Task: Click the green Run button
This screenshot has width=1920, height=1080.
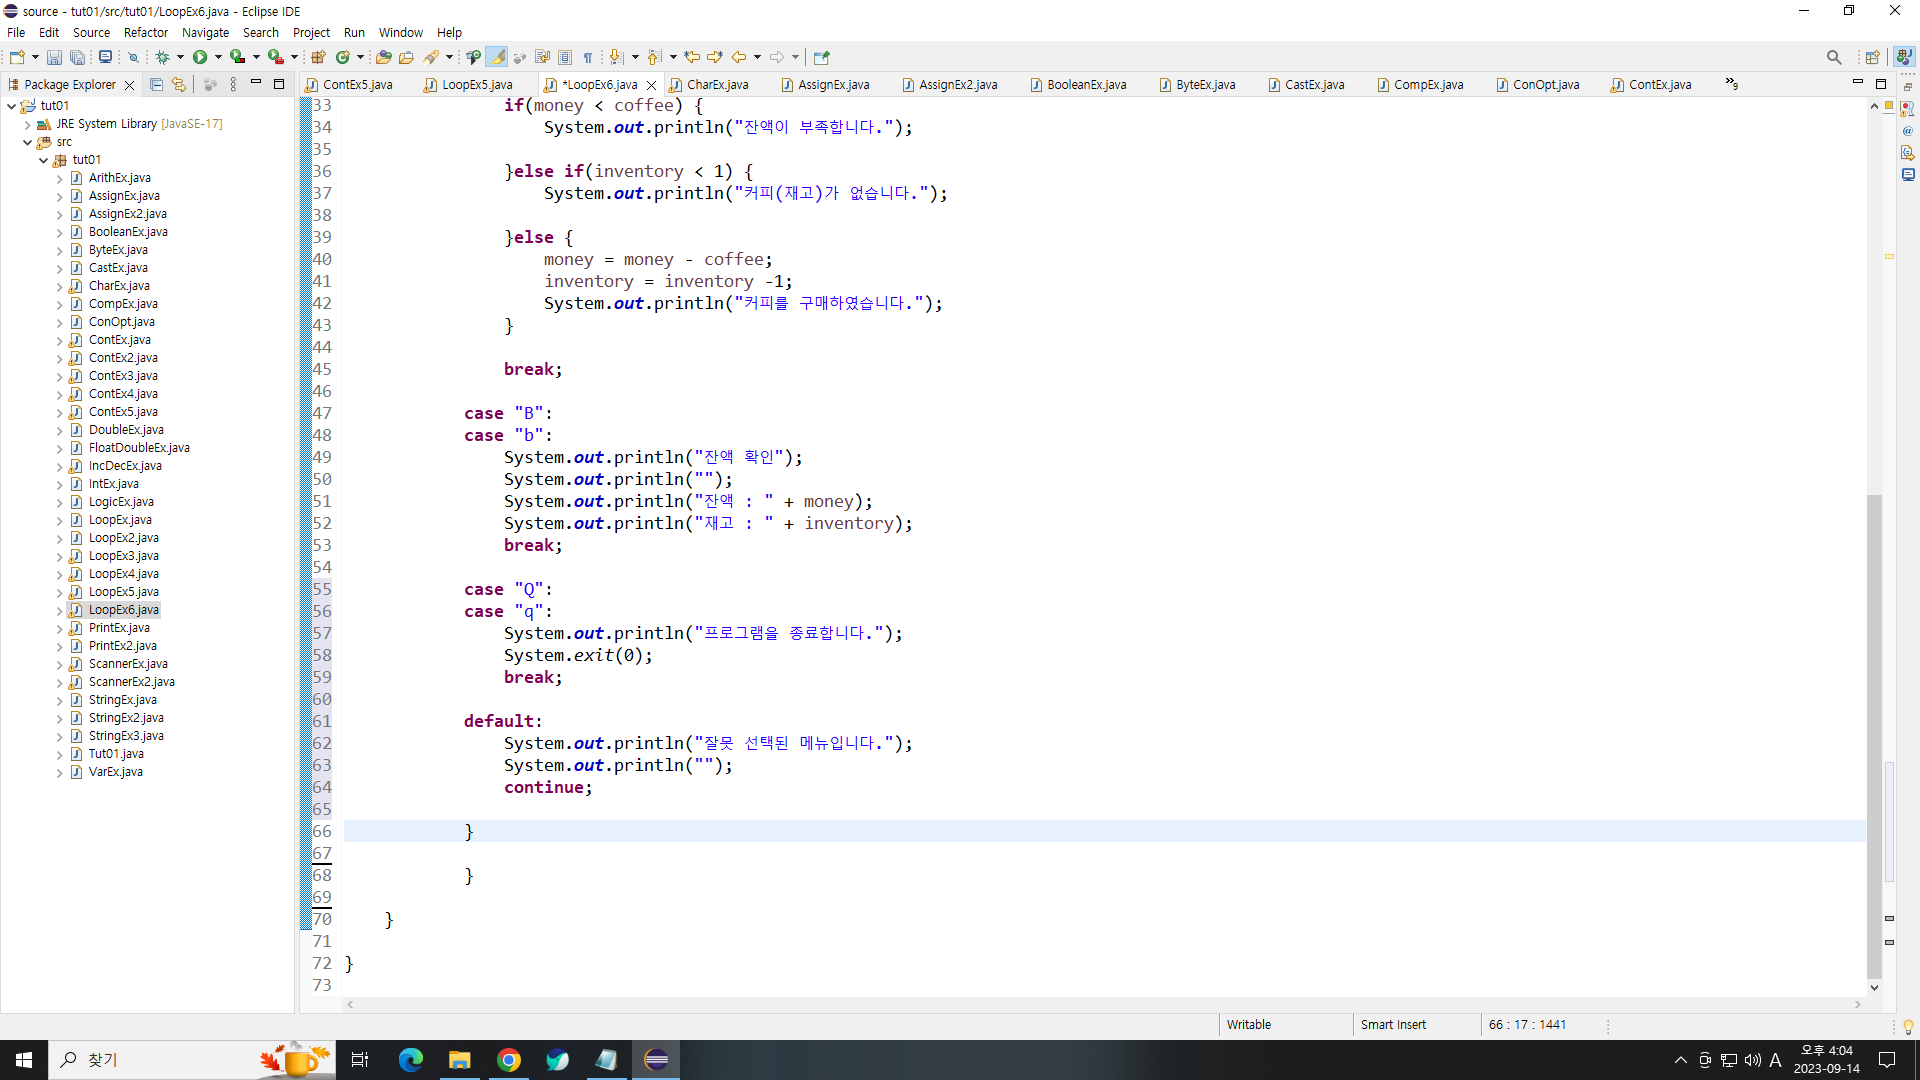Action: [x=200, y=57]
